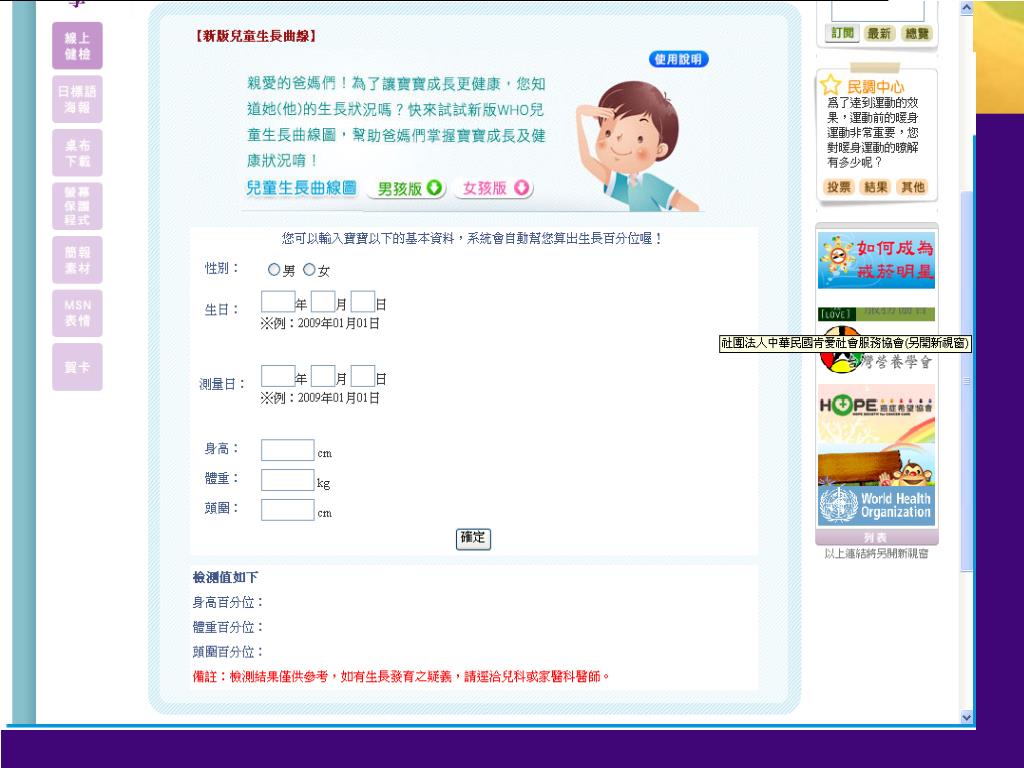Screen dimensions: 1024x768
Task: Open the 日標語海報 sidebar item
Action: [x=77, y=99]
